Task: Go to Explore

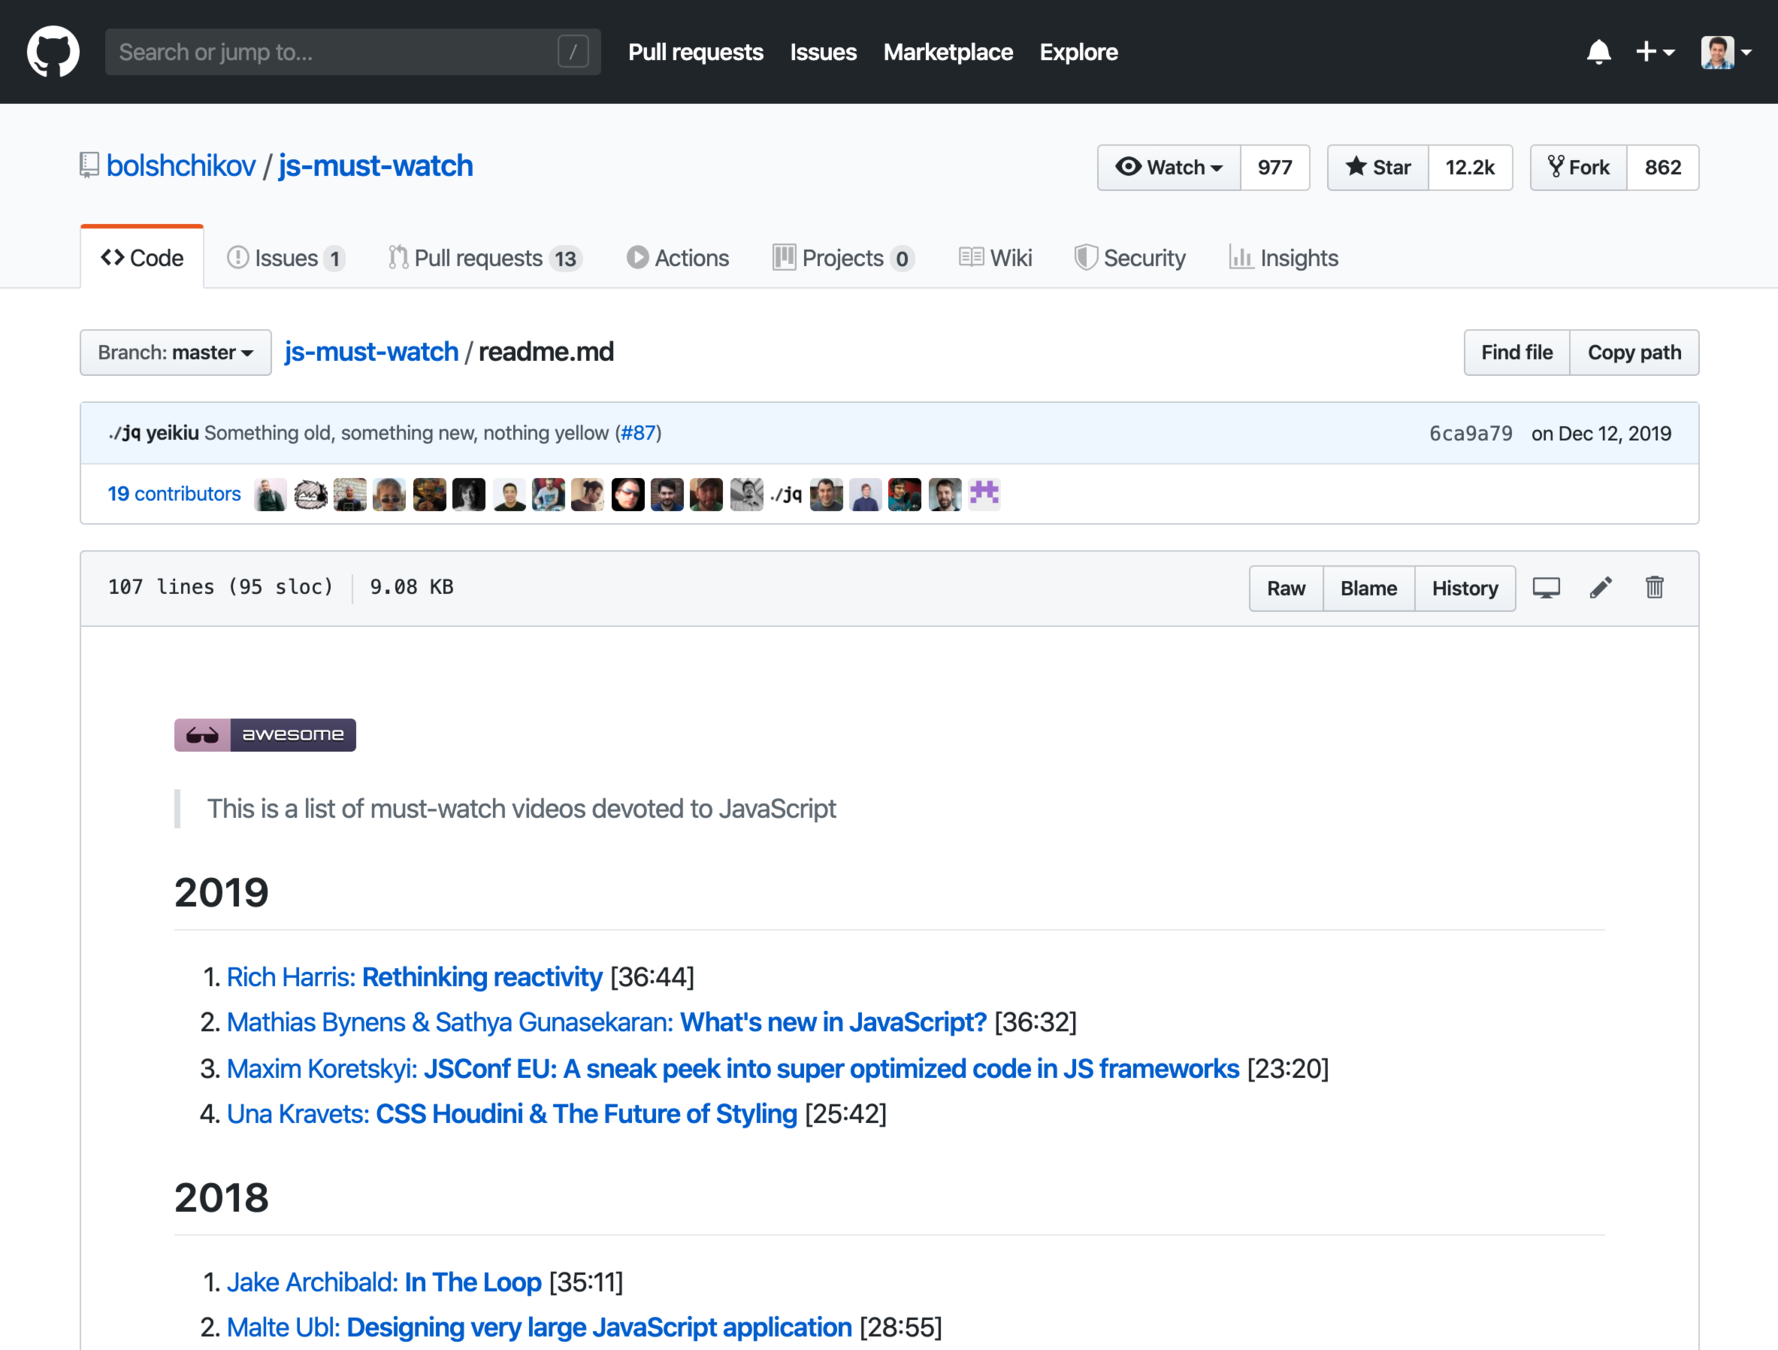Action: [x=1078, y=52]
